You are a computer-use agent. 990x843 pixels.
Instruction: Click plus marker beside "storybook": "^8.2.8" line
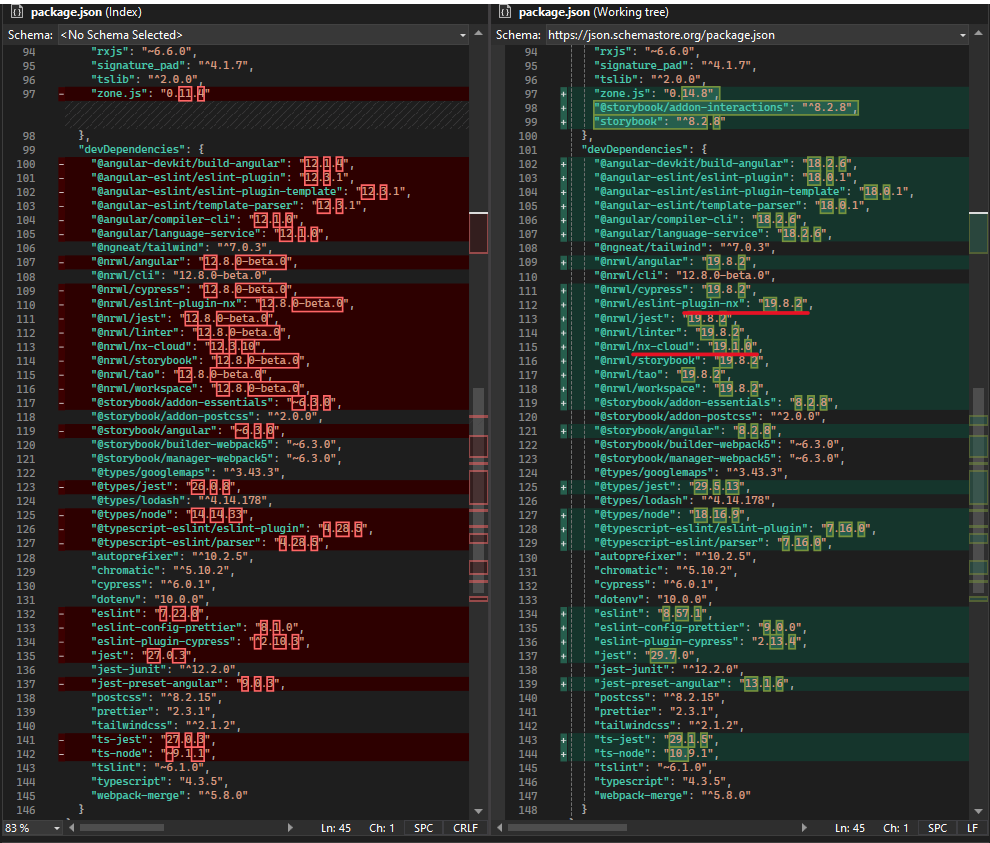pos(563,122)
